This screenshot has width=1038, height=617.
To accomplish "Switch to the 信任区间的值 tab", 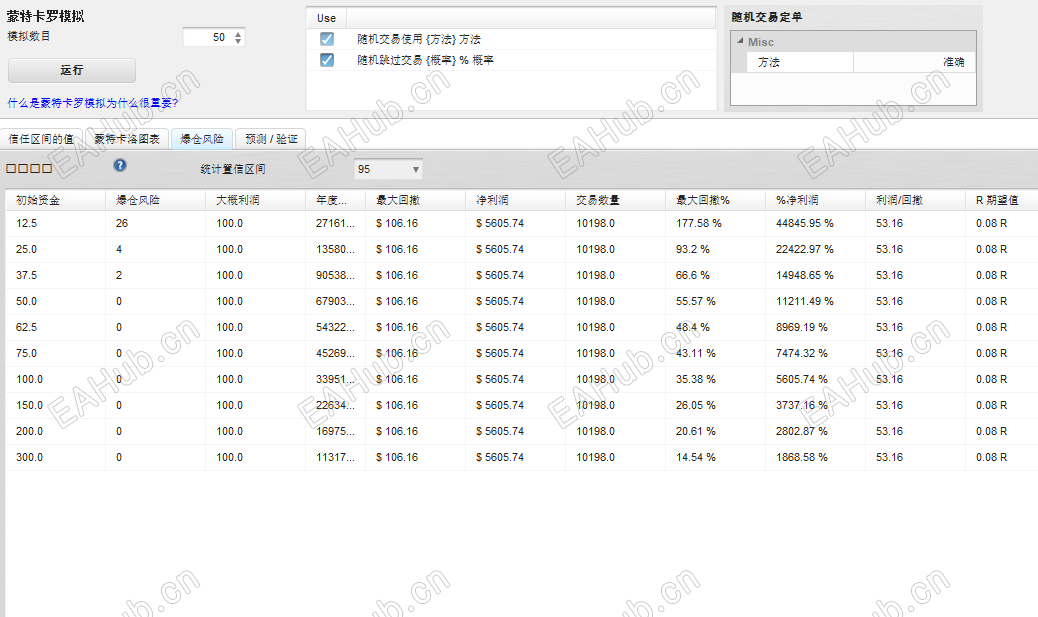I will (41, 139).
